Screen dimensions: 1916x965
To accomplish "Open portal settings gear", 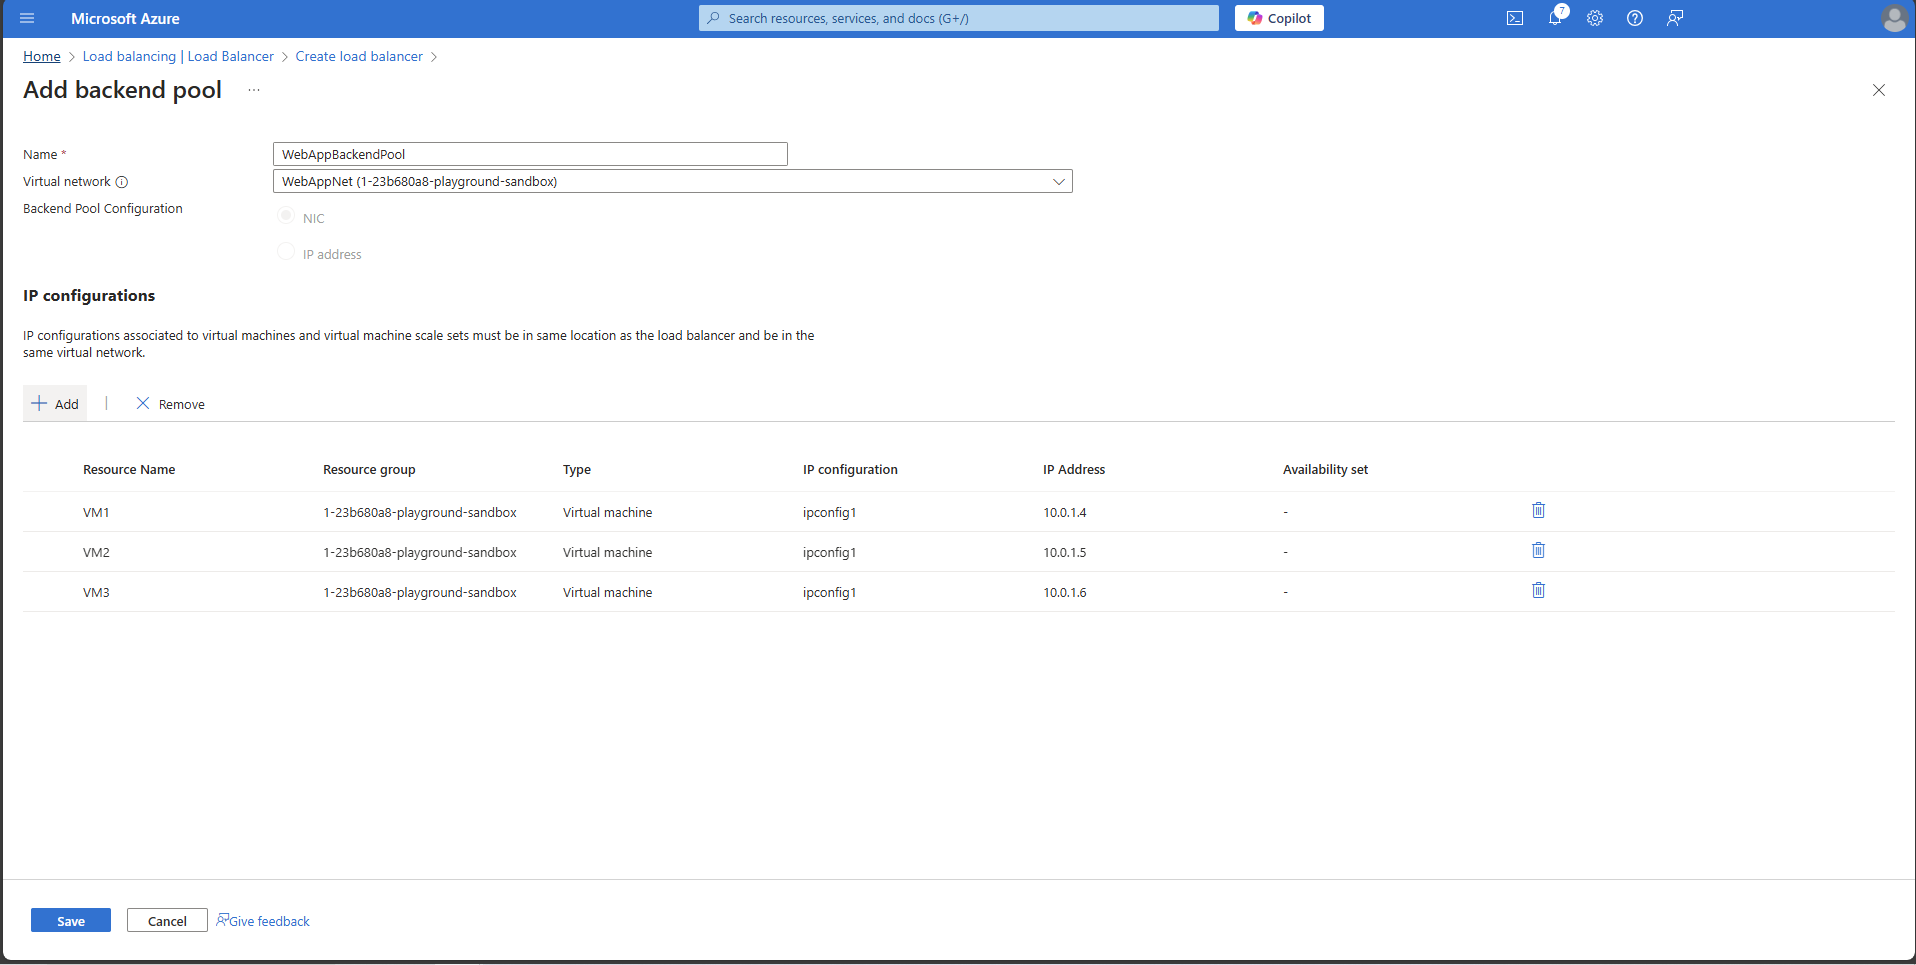I will [x=1595, y=18].
